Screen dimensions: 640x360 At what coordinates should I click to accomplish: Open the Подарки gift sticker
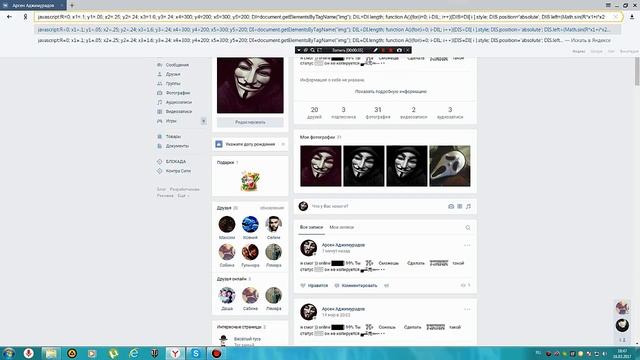[x=250, y=181]
